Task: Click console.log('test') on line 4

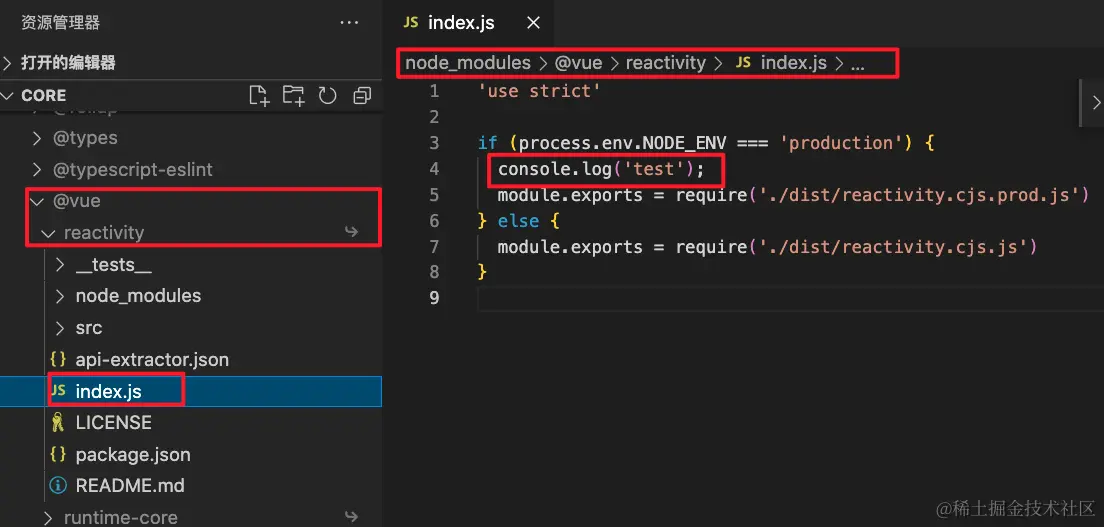Action: (601, 169)
